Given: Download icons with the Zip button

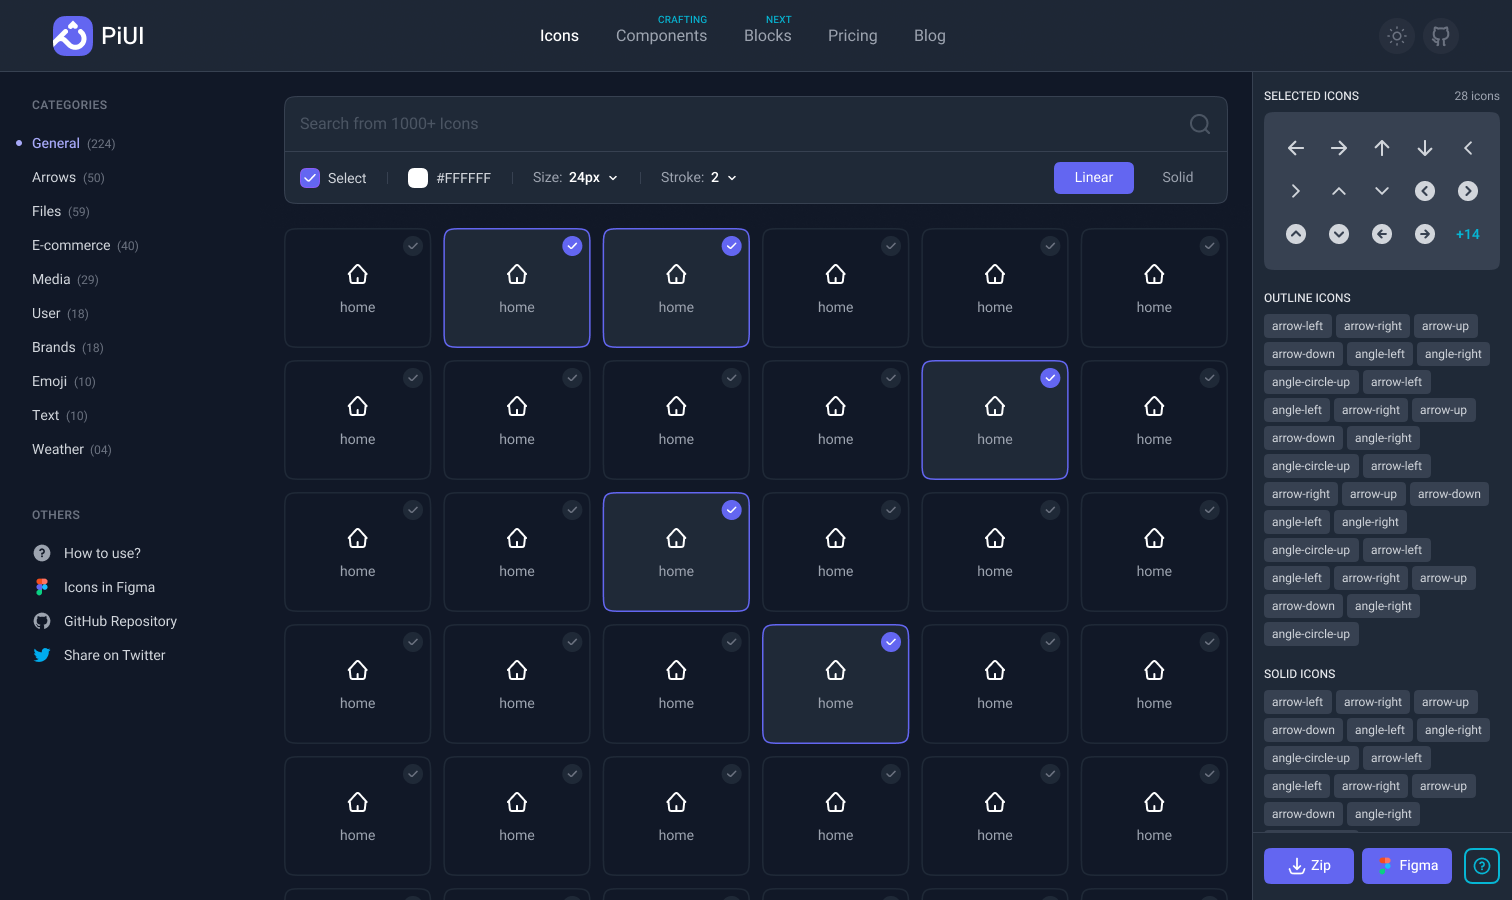Looking at the screenshot, I should 1308,866.
